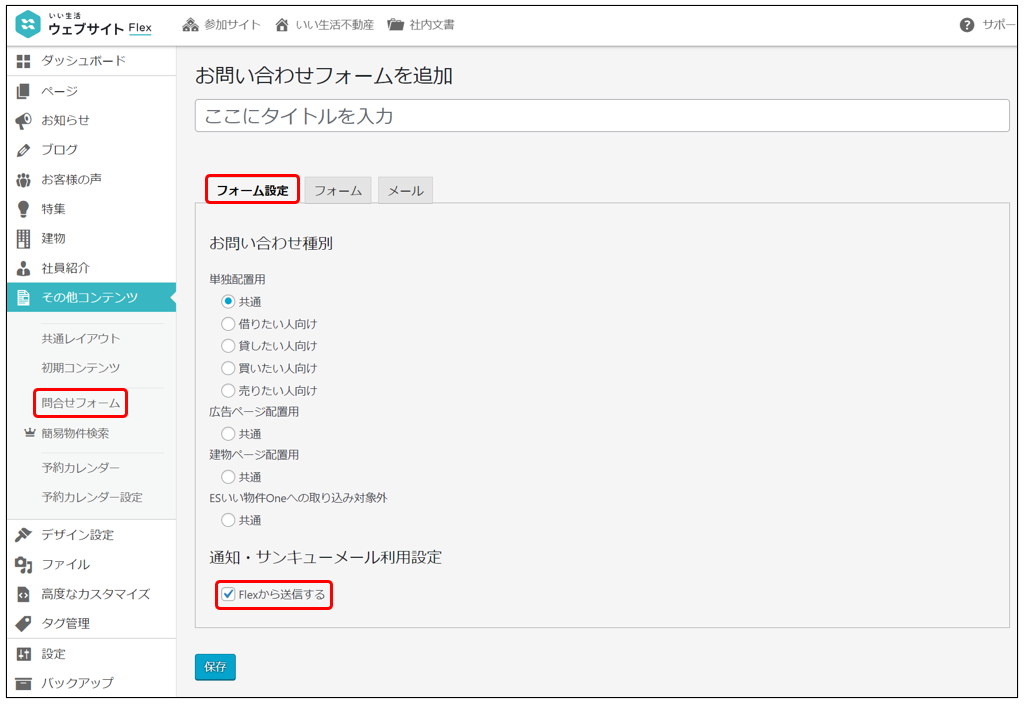
Task: Click the building icon for 建物
Action: pyautogui.click(x=24, y=239)
